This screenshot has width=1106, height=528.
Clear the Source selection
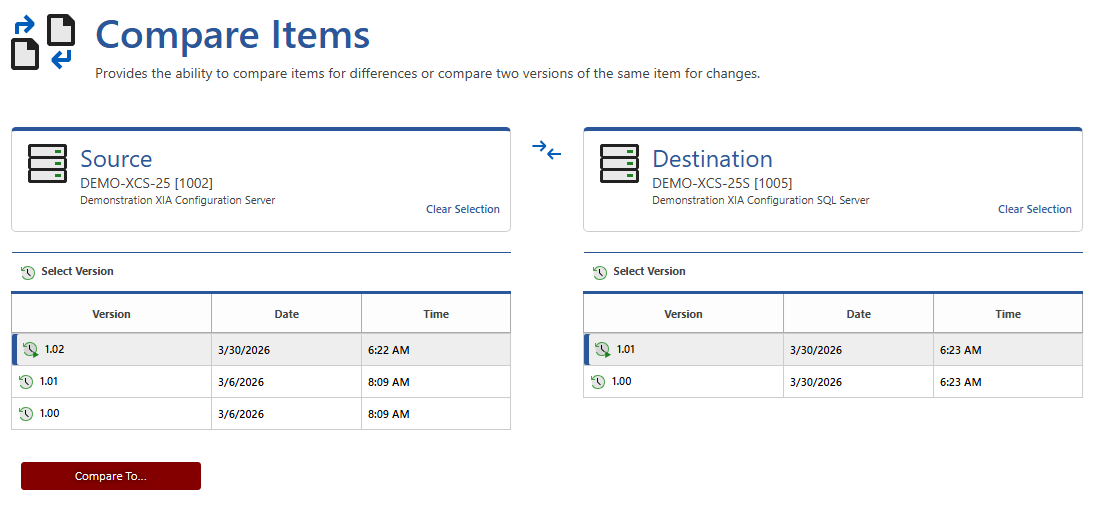[x=462, y=209]
